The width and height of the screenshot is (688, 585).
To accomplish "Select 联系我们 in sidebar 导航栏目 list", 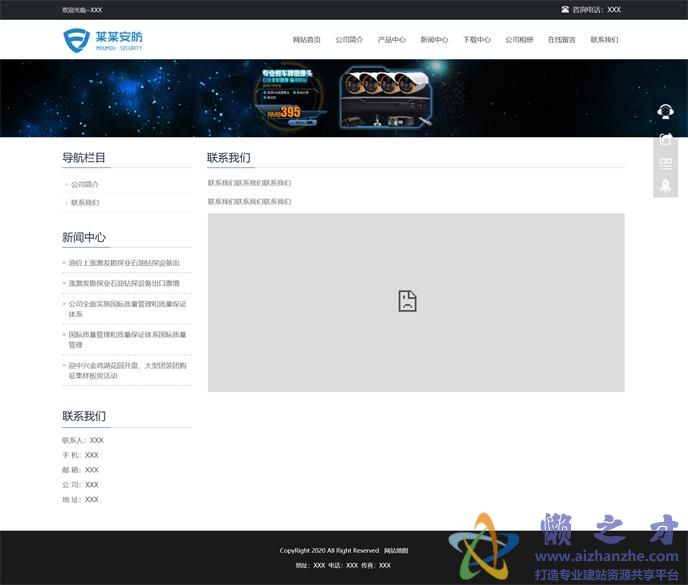I will [x=85, y=202].
